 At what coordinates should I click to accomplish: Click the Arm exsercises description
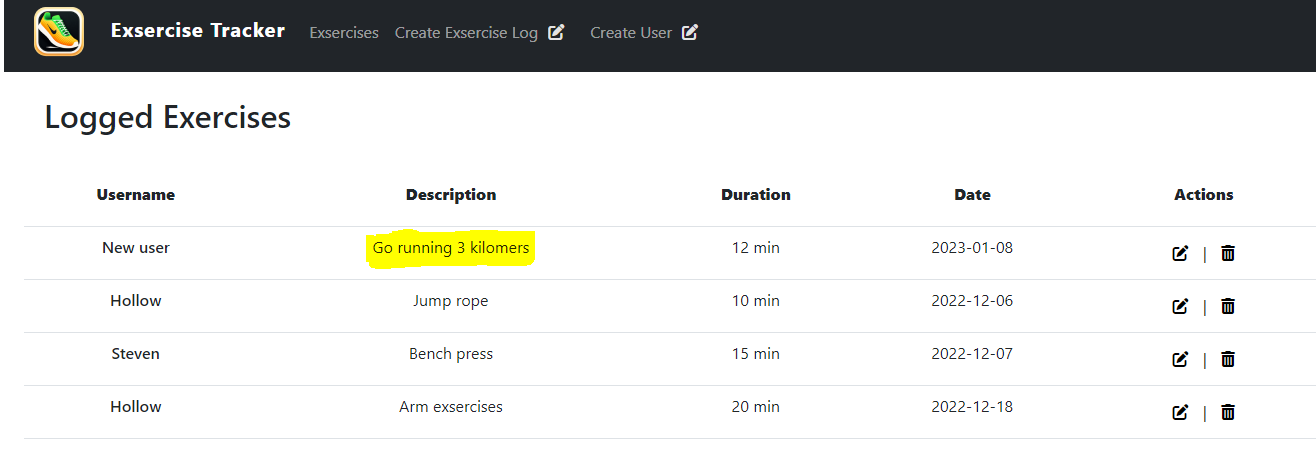point(451,407)
